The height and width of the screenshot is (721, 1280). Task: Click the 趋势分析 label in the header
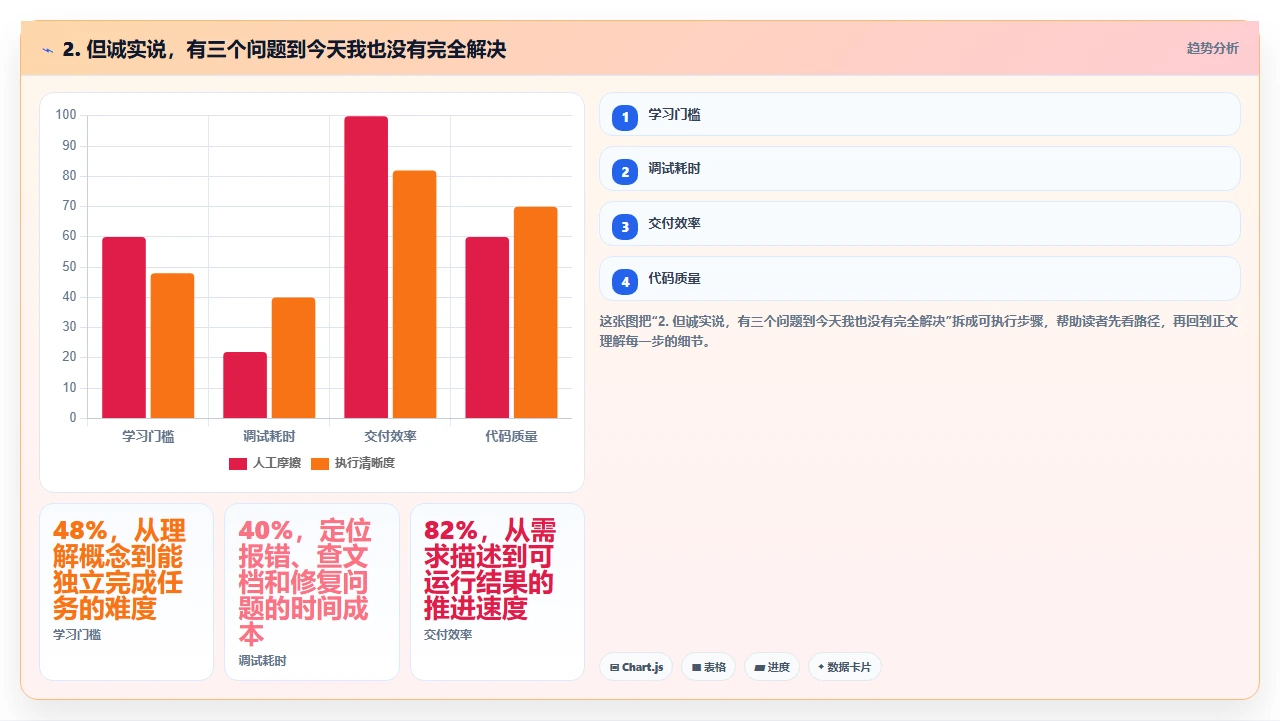(1212, 49)
